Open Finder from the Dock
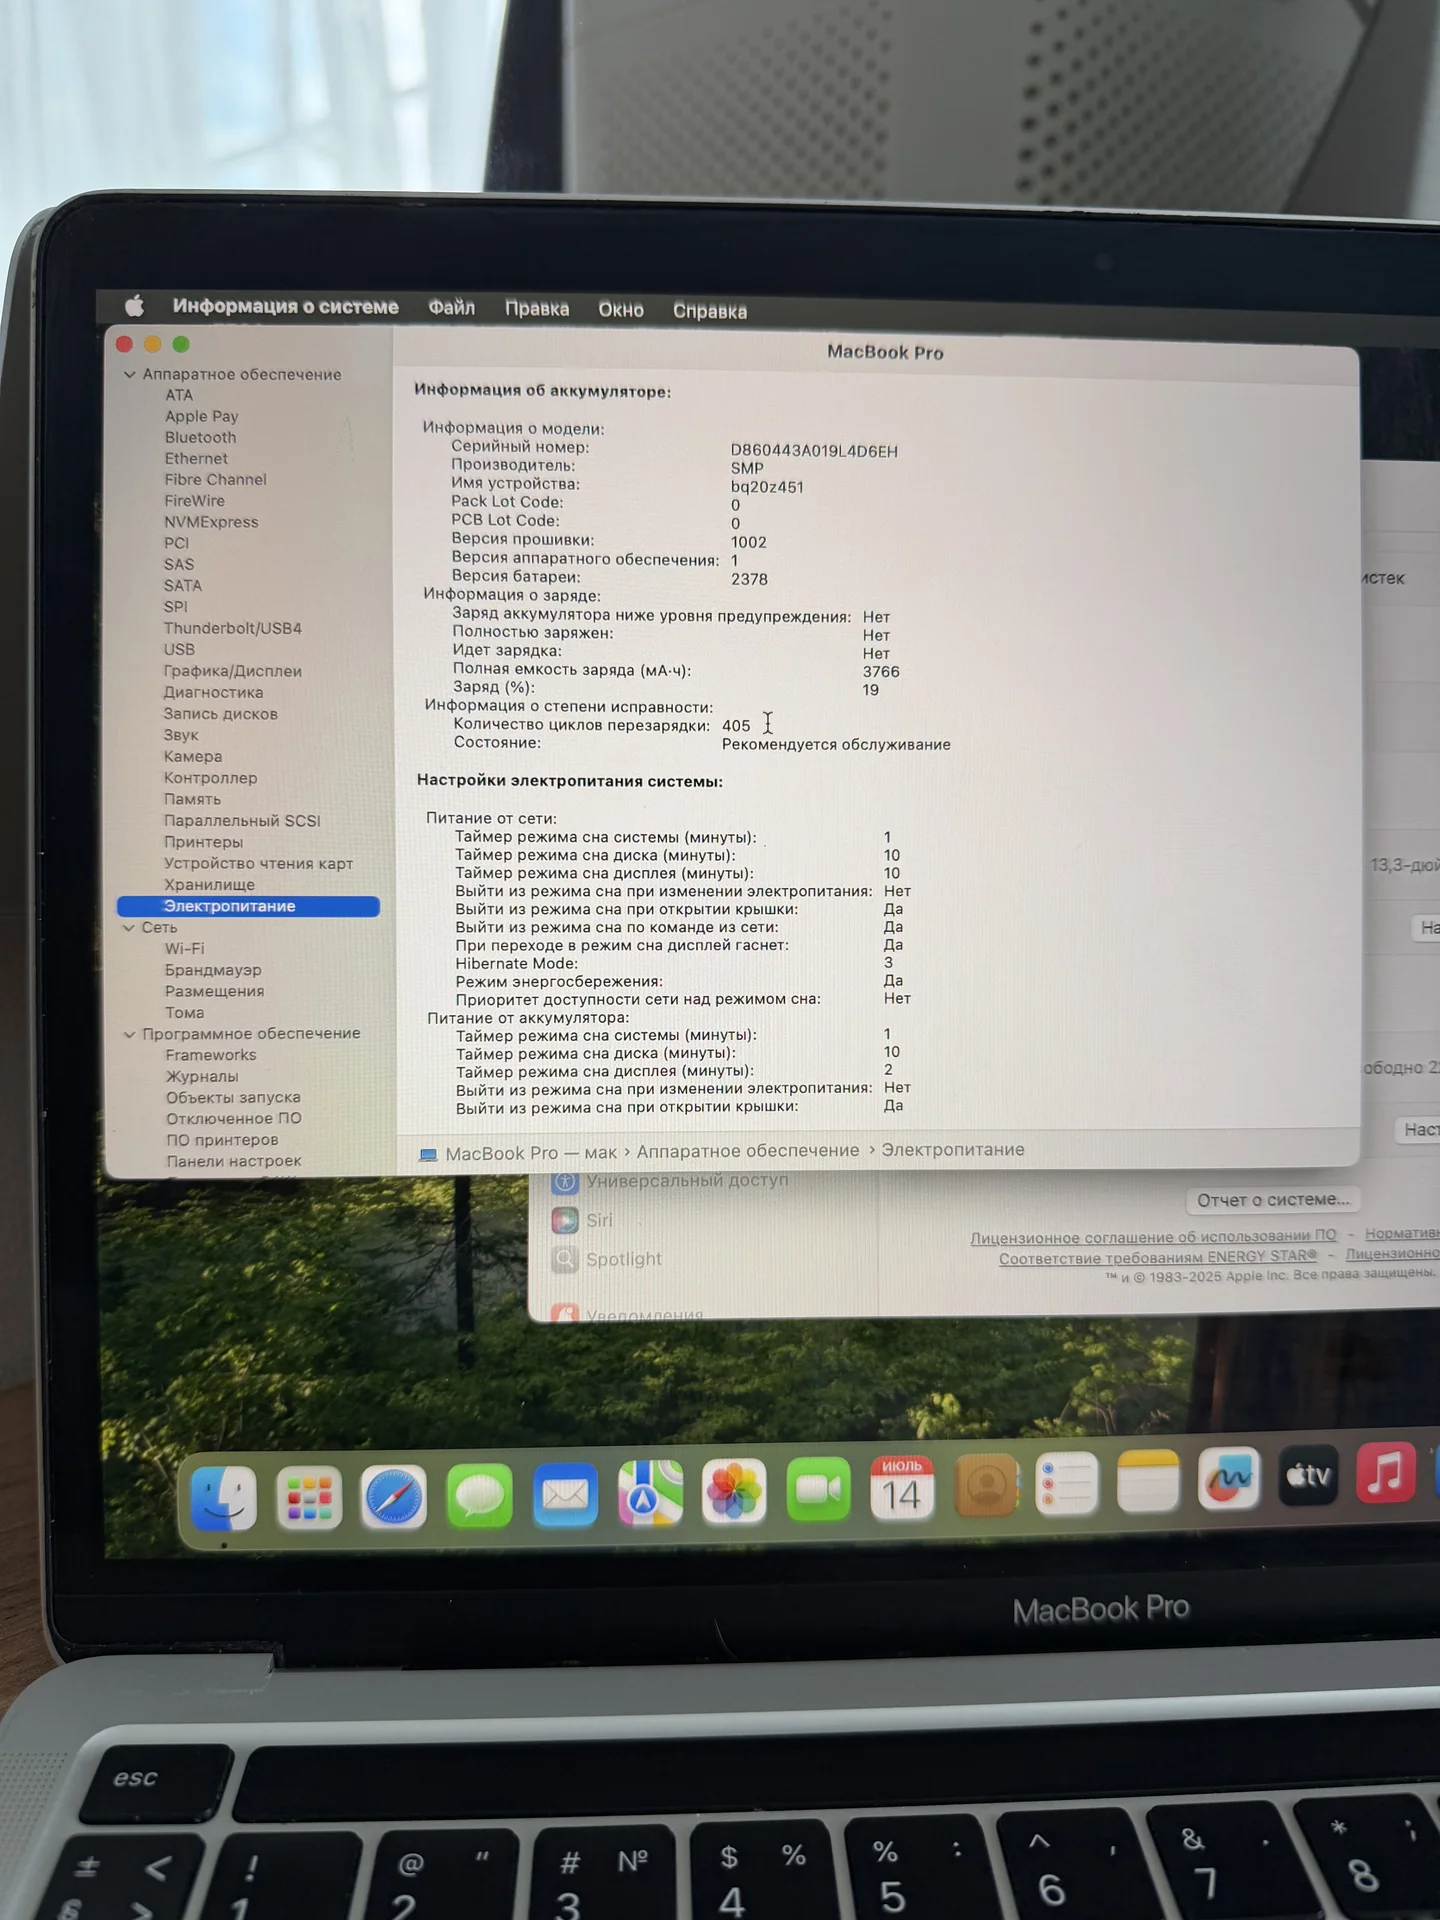This screenshot has width=1440, height=1920. (223, 1497)
